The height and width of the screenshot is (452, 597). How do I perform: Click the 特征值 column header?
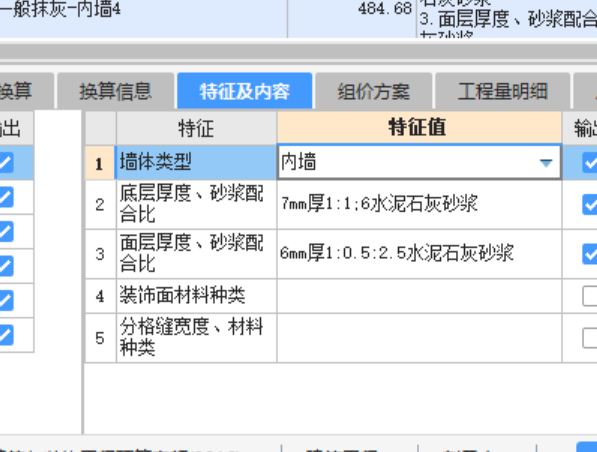pyautogui.click(x=419, y=128)
